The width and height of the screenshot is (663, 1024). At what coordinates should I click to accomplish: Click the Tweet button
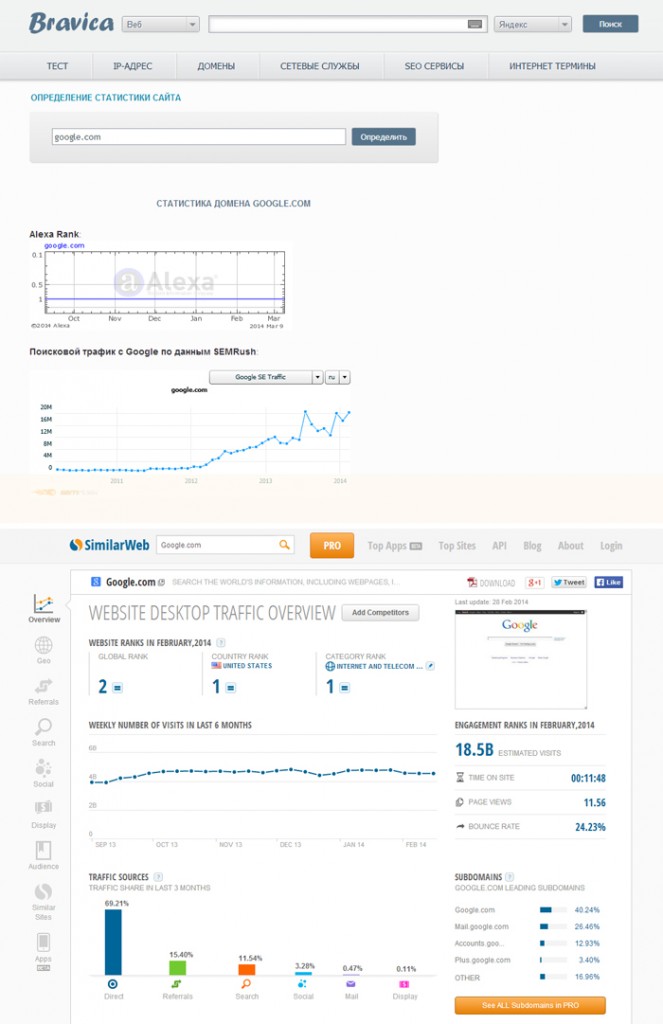(x=568, y=583)
